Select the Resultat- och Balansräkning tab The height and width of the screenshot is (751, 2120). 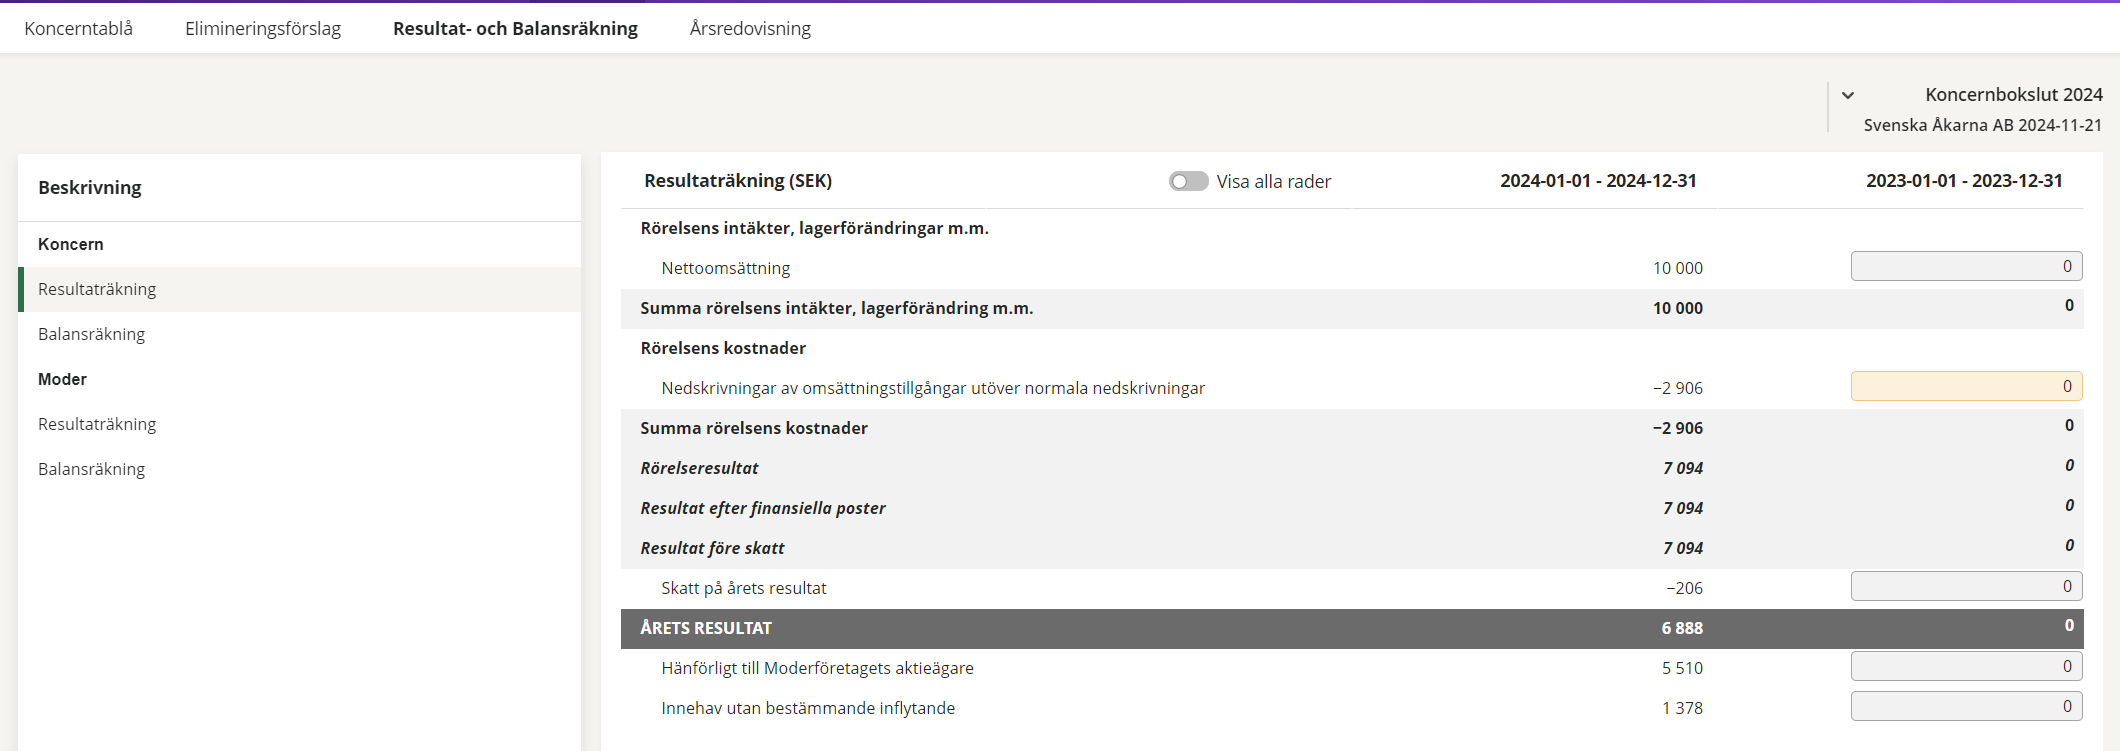pyautogui.click(x=515, y=28)
